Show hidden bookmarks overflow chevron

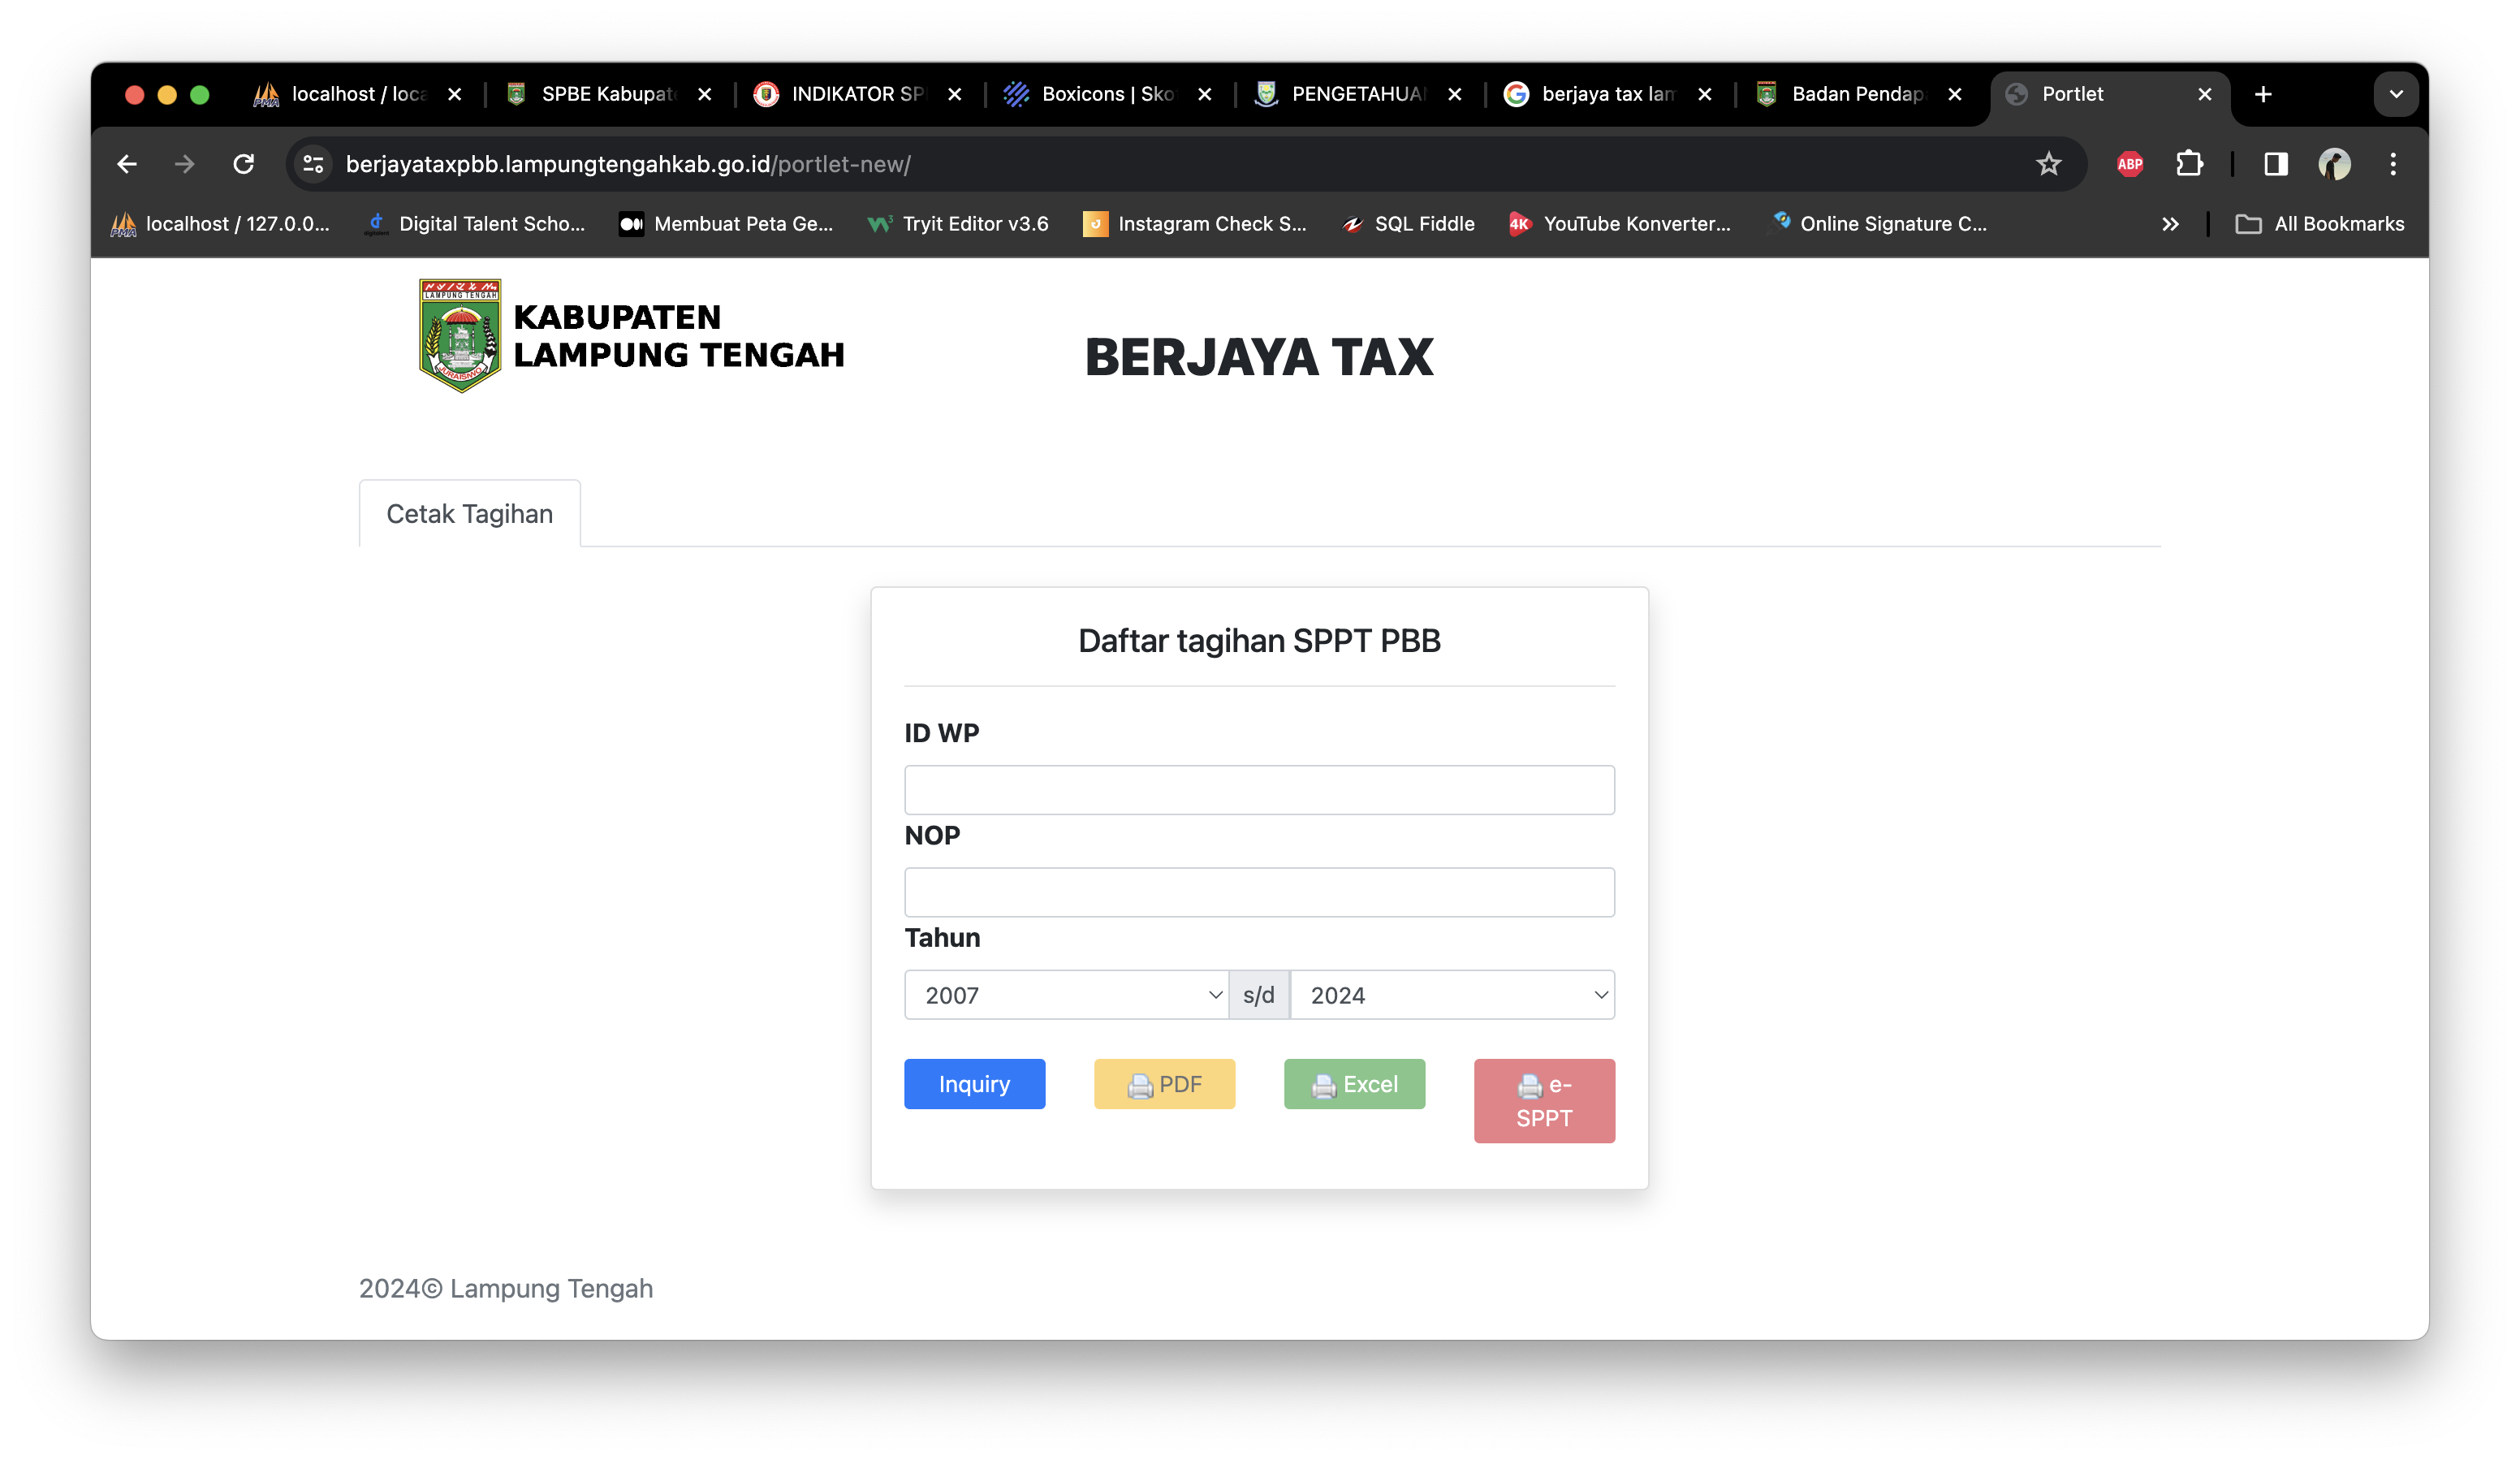click(2169, 224)
